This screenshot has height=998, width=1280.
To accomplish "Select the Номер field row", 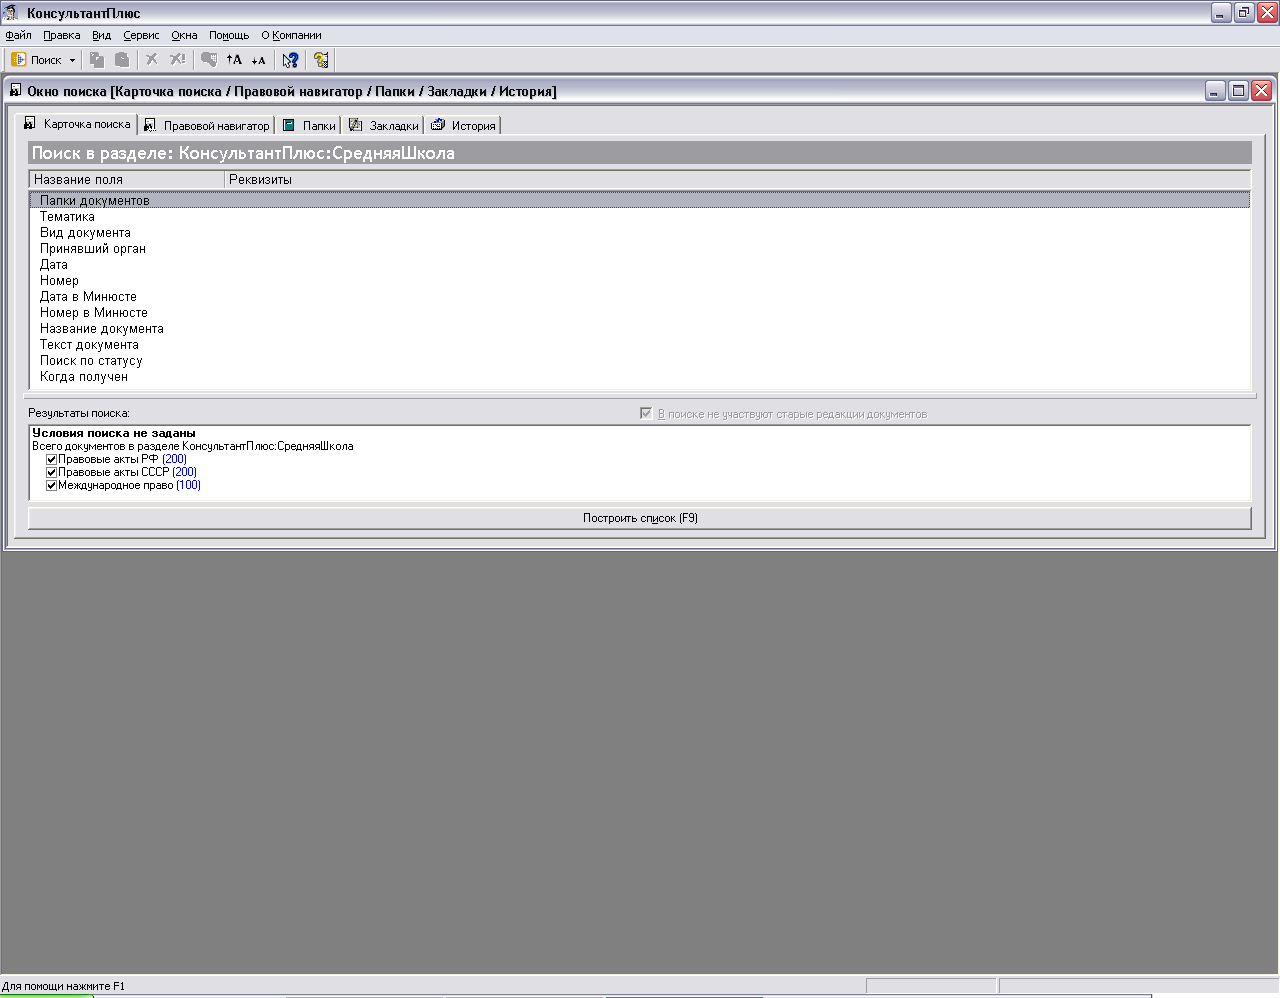I will point(640,280).
